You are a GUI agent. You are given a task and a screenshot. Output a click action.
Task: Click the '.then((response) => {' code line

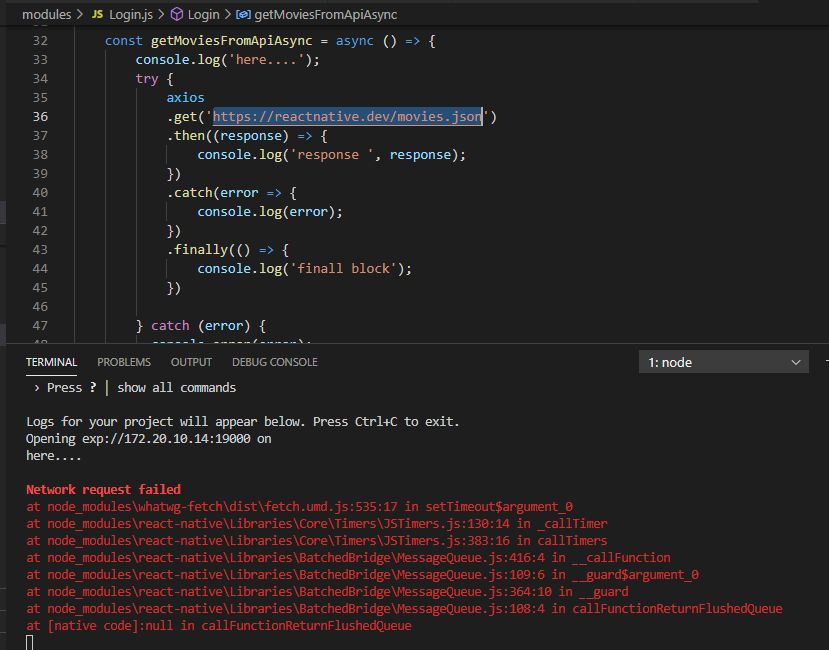click(x=247, y=136)
